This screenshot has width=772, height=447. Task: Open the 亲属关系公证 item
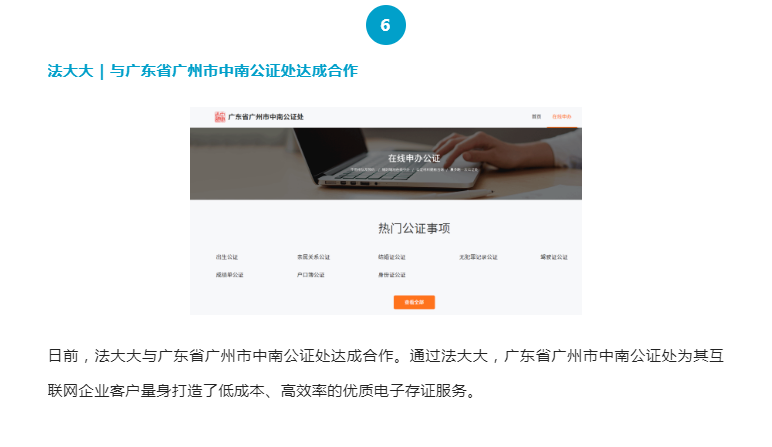pyautogui.click(x=313, y=257)
